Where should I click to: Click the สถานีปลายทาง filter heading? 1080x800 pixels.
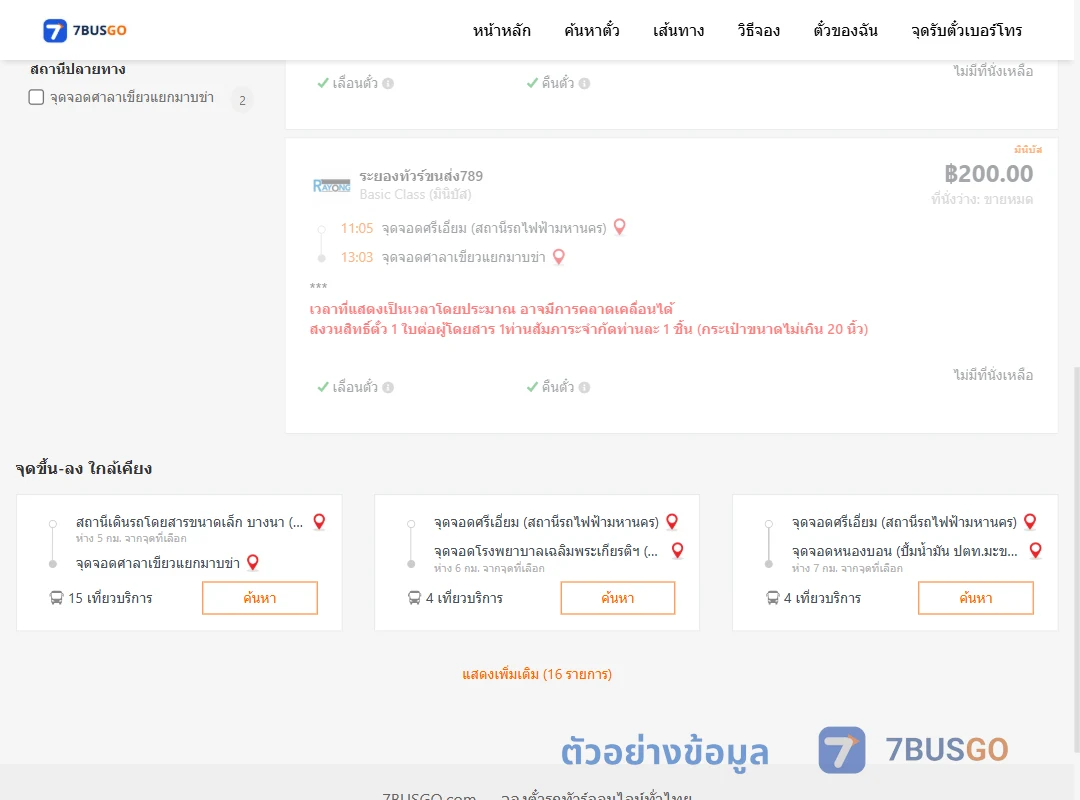78,69
